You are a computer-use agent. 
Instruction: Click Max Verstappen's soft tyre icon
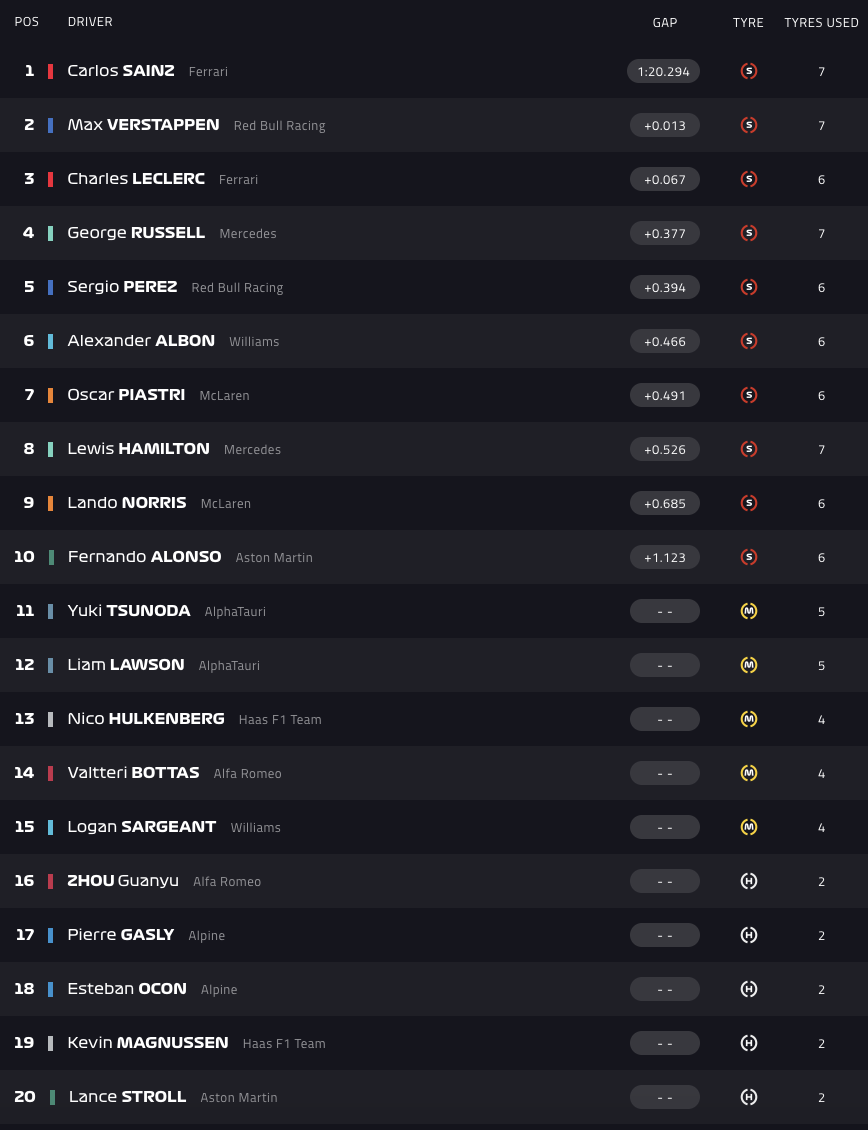pos(749,125)
